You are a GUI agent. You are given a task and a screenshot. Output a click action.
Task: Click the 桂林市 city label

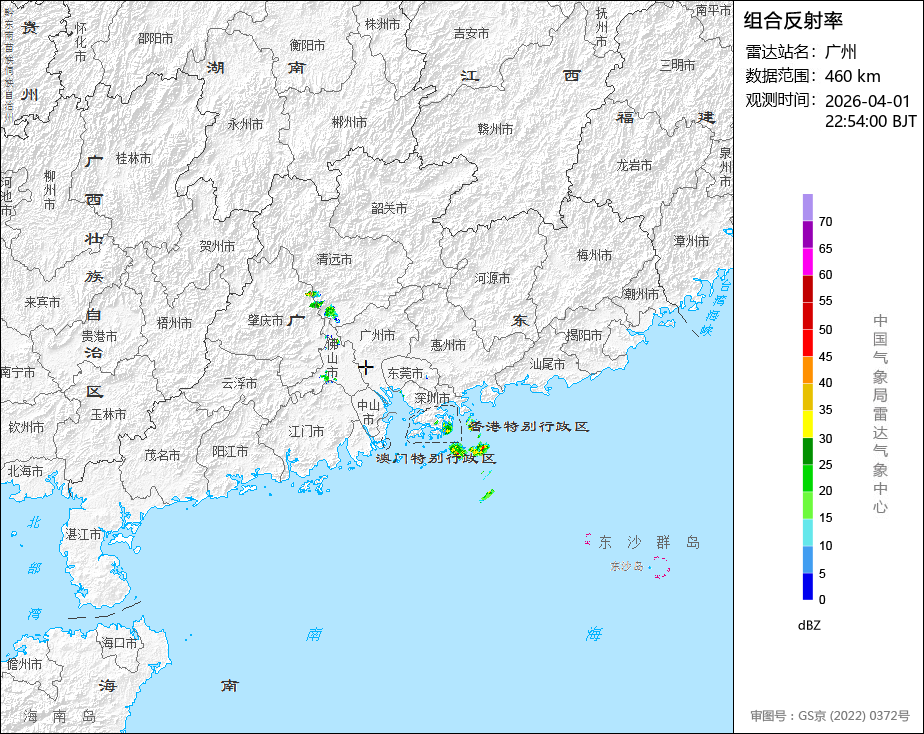(x=133, y=158)
